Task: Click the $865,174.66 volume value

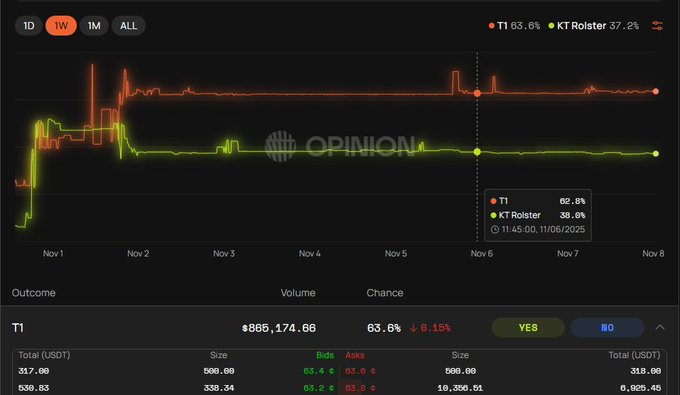Action: tap(279, 328)
